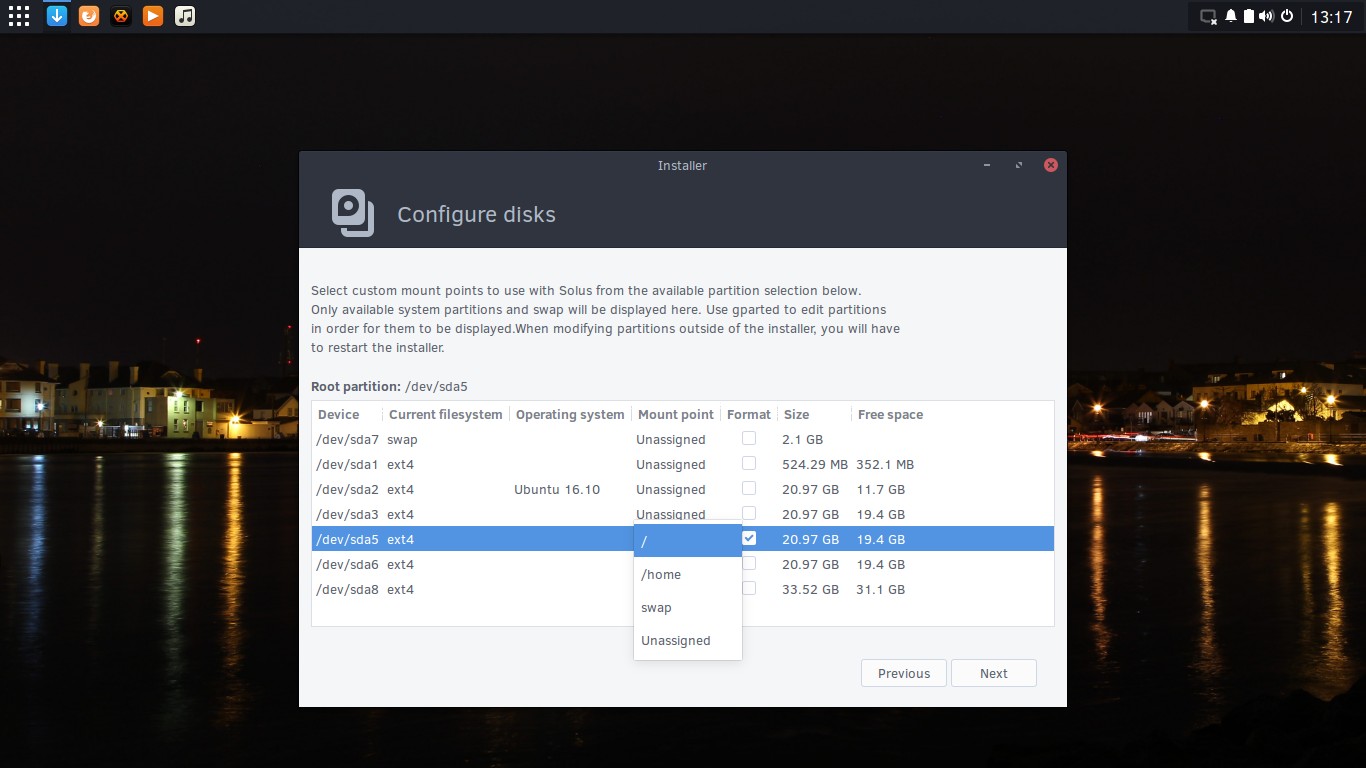Go back using the Previous button
Image resolution: width=1366 pixels, height=768 pixels.
coord(903,672)
